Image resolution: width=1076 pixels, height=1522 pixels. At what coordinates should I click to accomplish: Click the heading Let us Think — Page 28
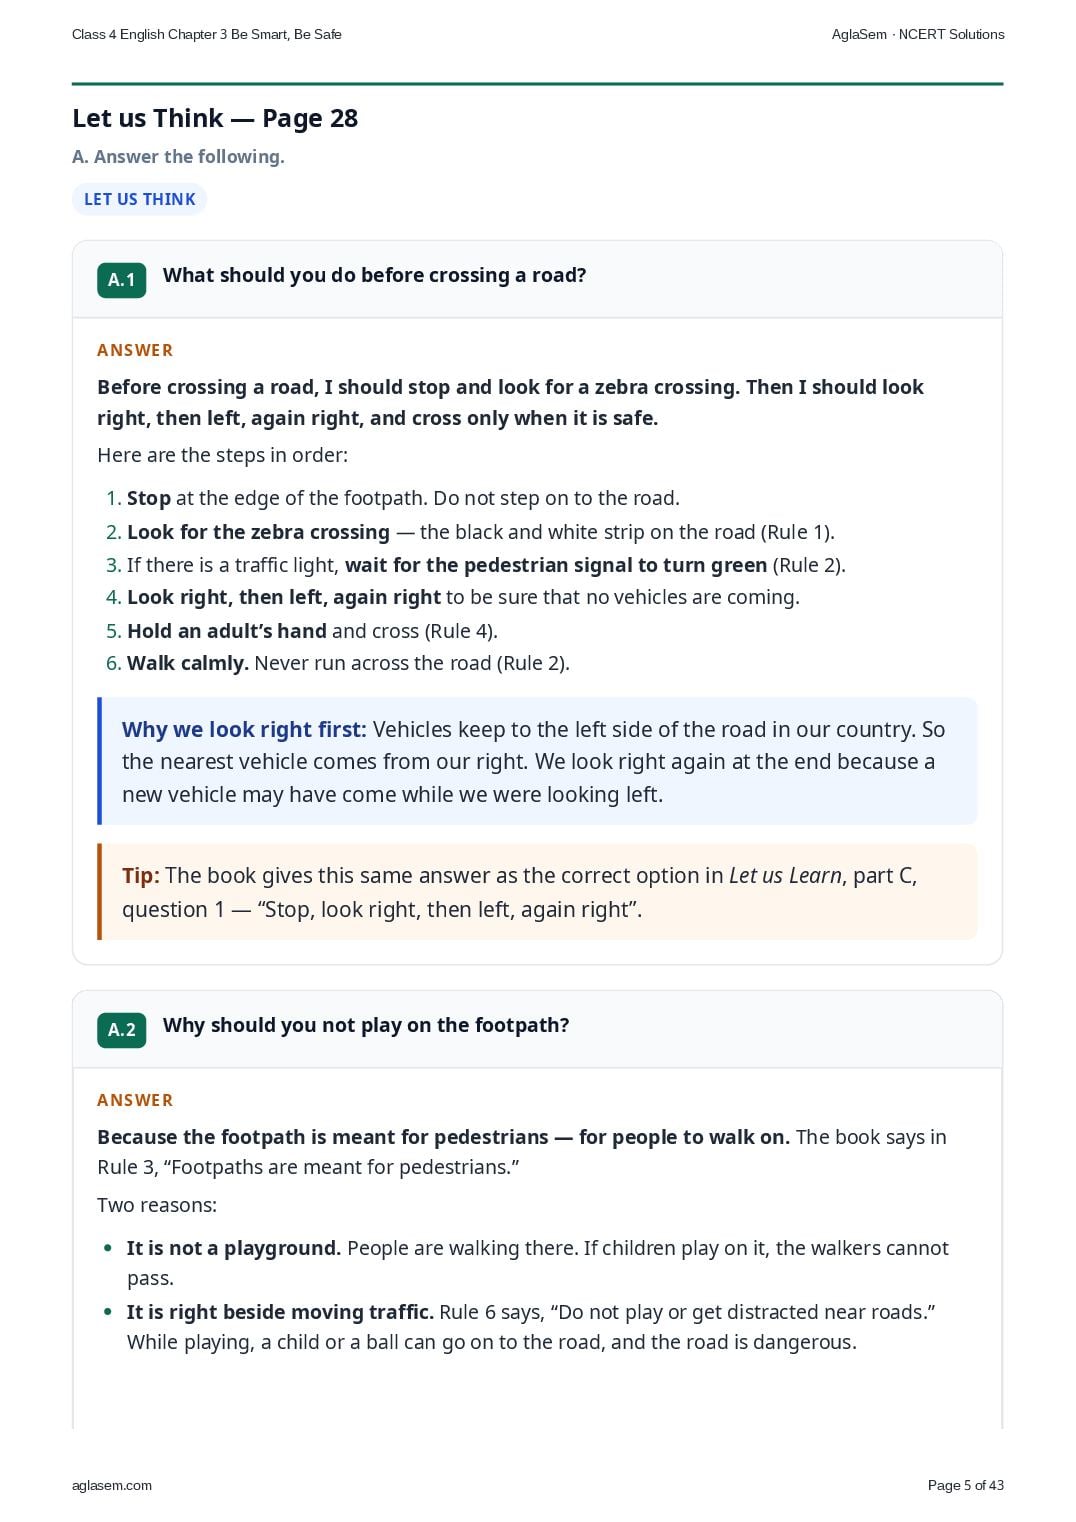215,118
